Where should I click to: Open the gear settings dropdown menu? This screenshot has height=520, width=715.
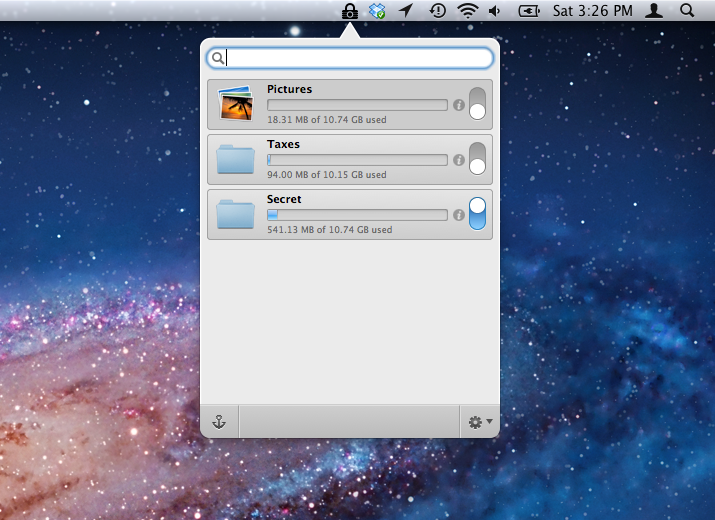click(x=480, y=422)
